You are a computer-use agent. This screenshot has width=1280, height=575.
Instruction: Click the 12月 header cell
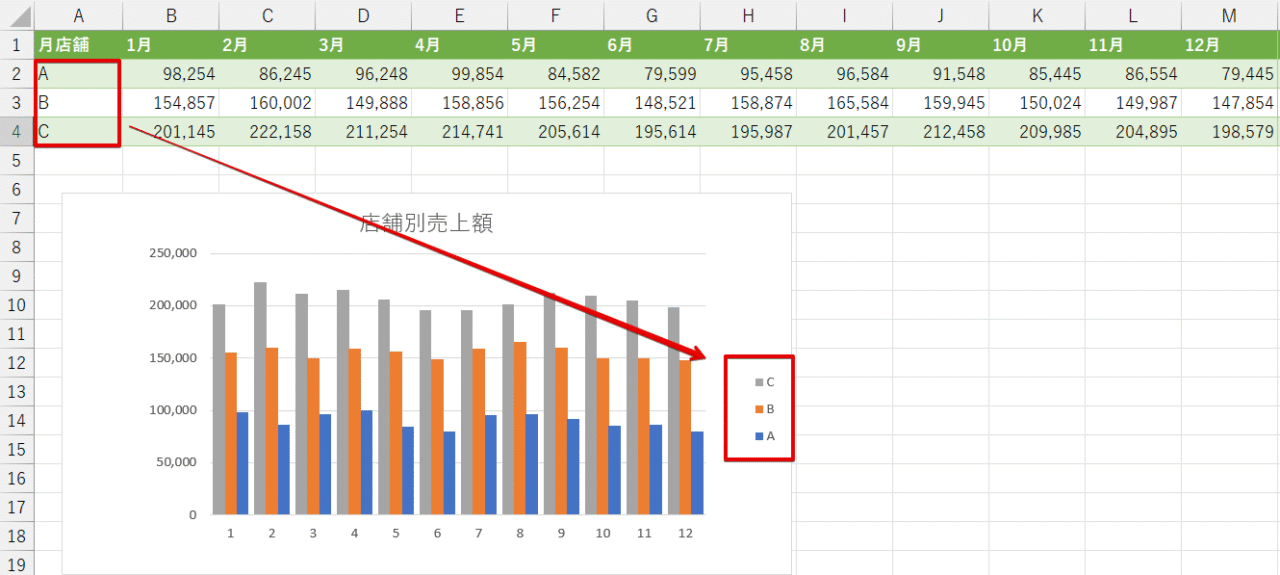point(1229,45)
